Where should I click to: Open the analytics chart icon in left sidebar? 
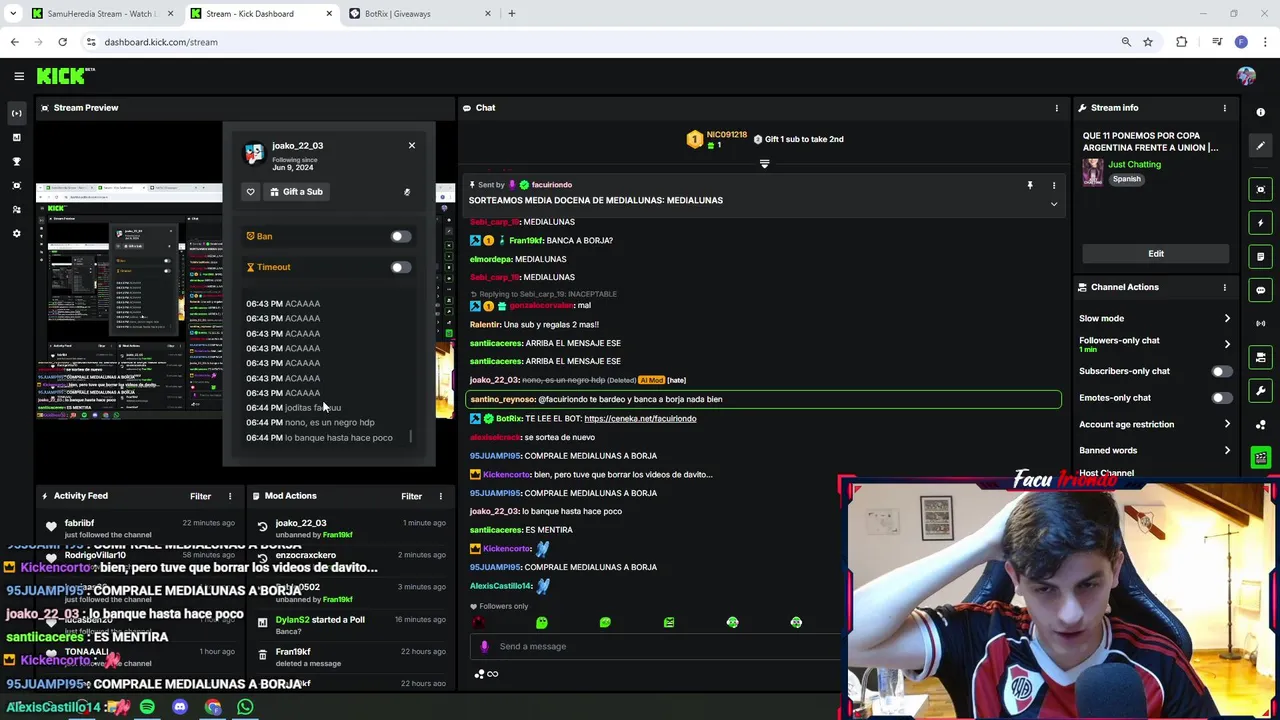pyautogui.click(x=16, y=137)
